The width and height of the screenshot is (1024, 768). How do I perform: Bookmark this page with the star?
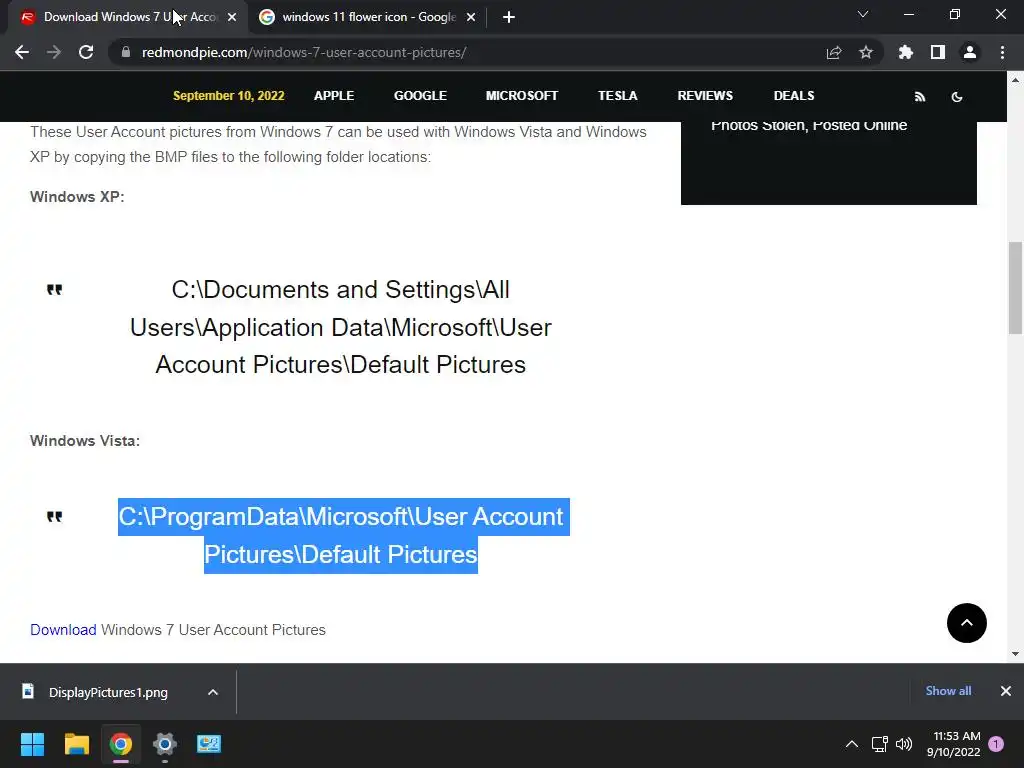point(866,52)
